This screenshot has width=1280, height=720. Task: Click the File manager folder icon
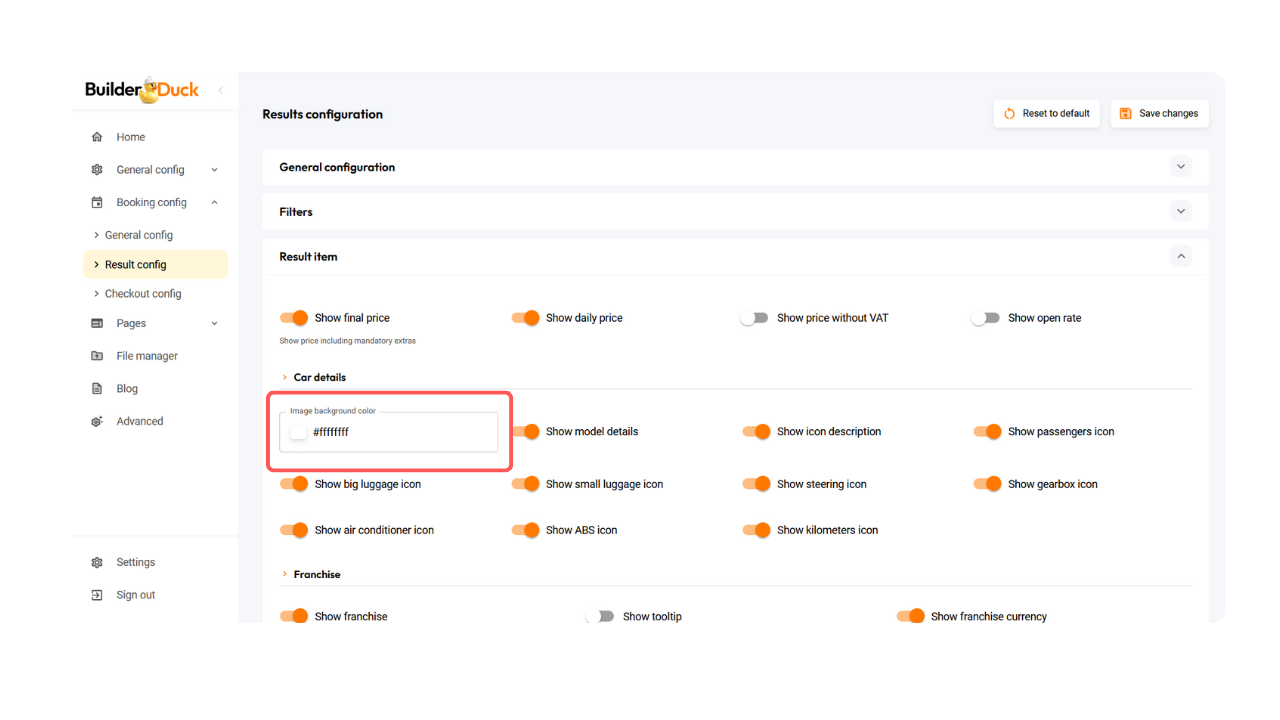(97, 356)
